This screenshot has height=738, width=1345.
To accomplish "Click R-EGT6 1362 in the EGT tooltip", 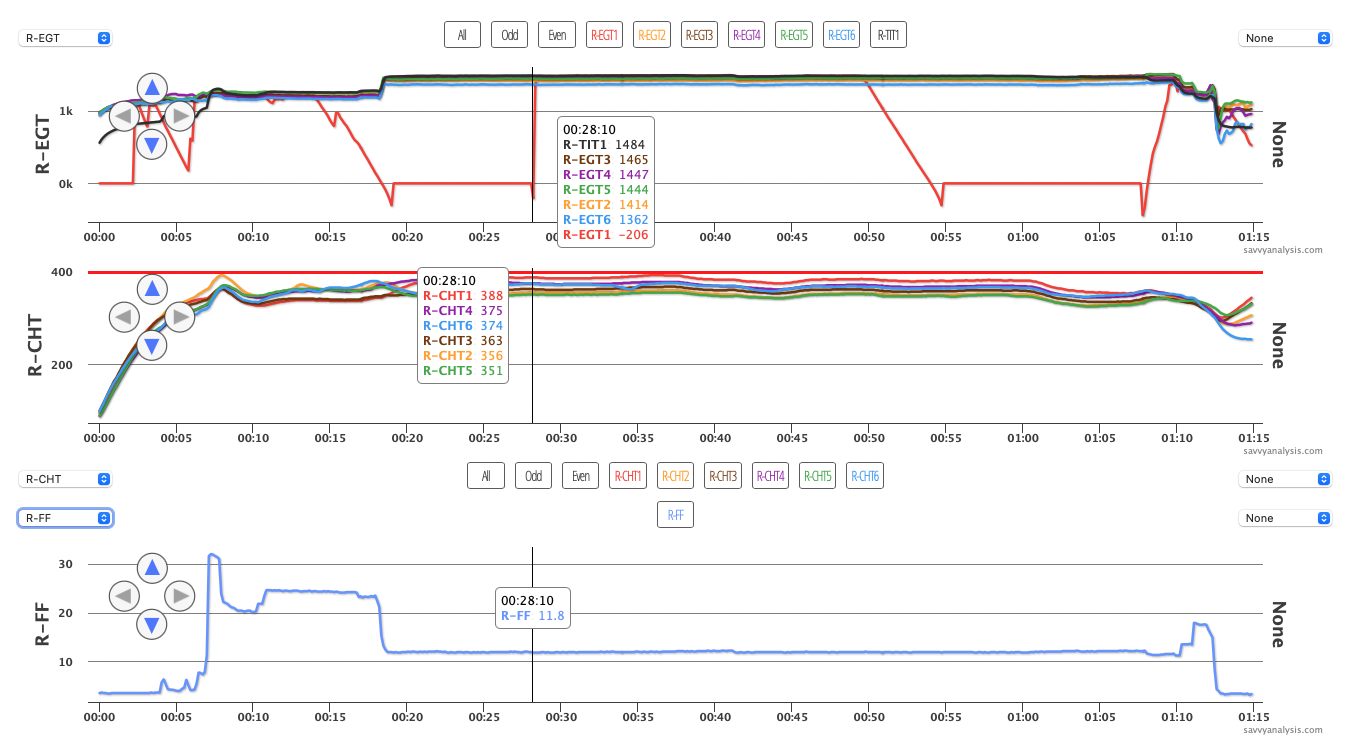I will [x=606, y=220].
